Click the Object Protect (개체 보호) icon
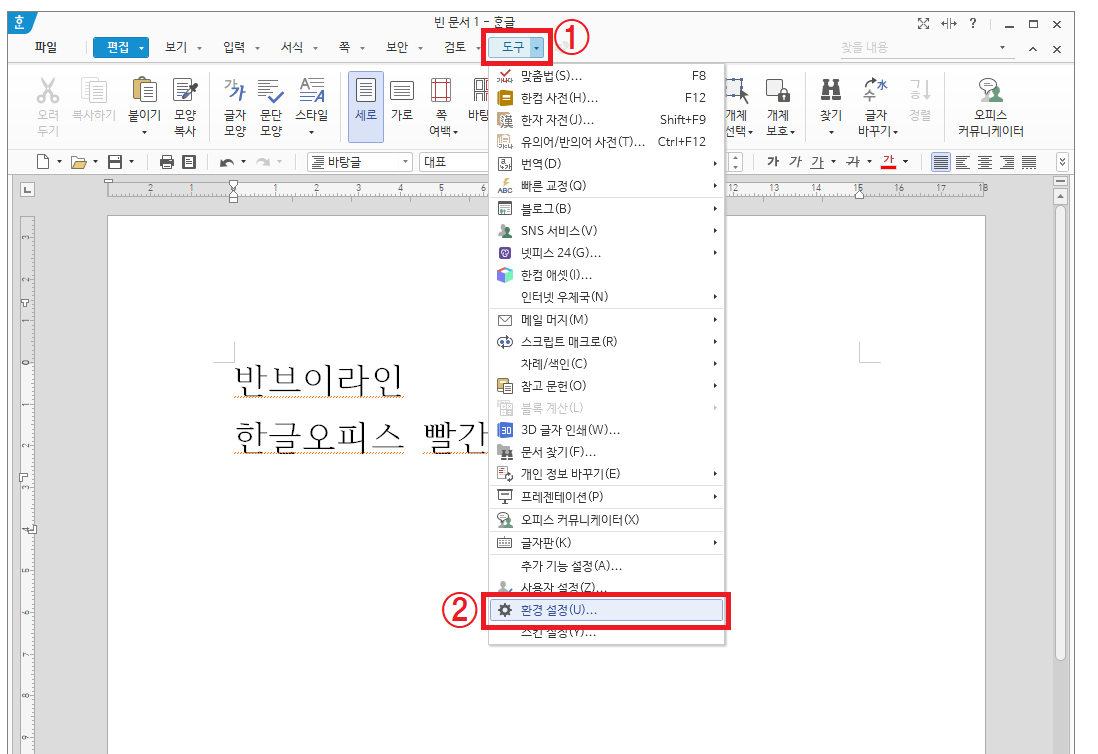The image size is (1098, 754). click(x=778, y=91)
